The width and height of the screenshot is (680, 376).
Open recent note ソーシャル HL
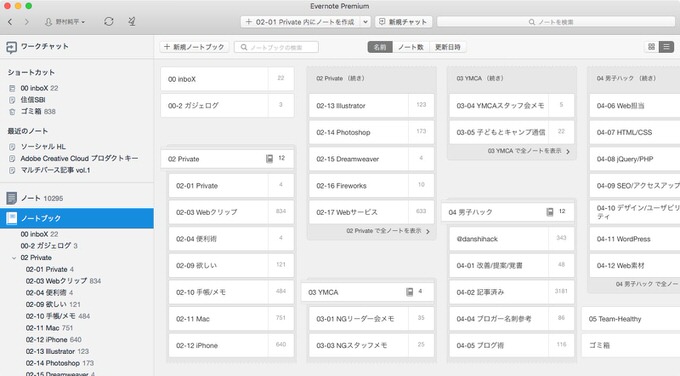[x=43, y=147]
